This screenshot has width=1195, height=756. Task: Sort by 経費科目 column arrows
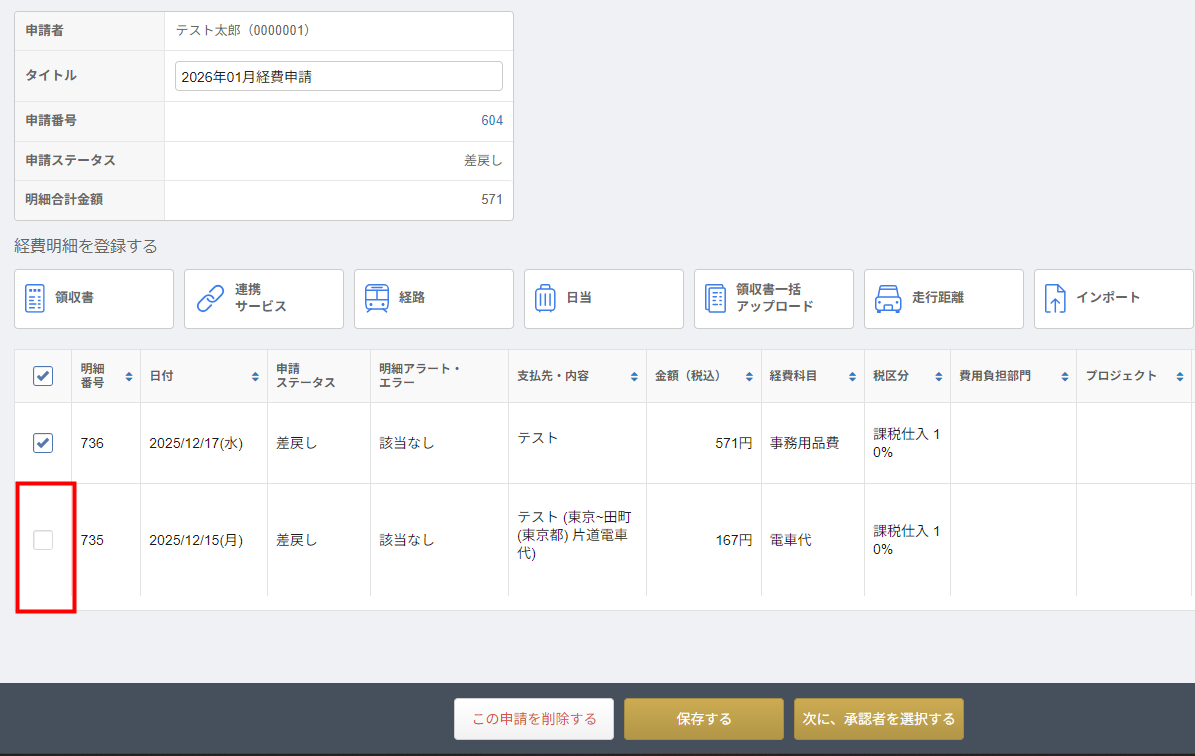[x=852, y=377]
